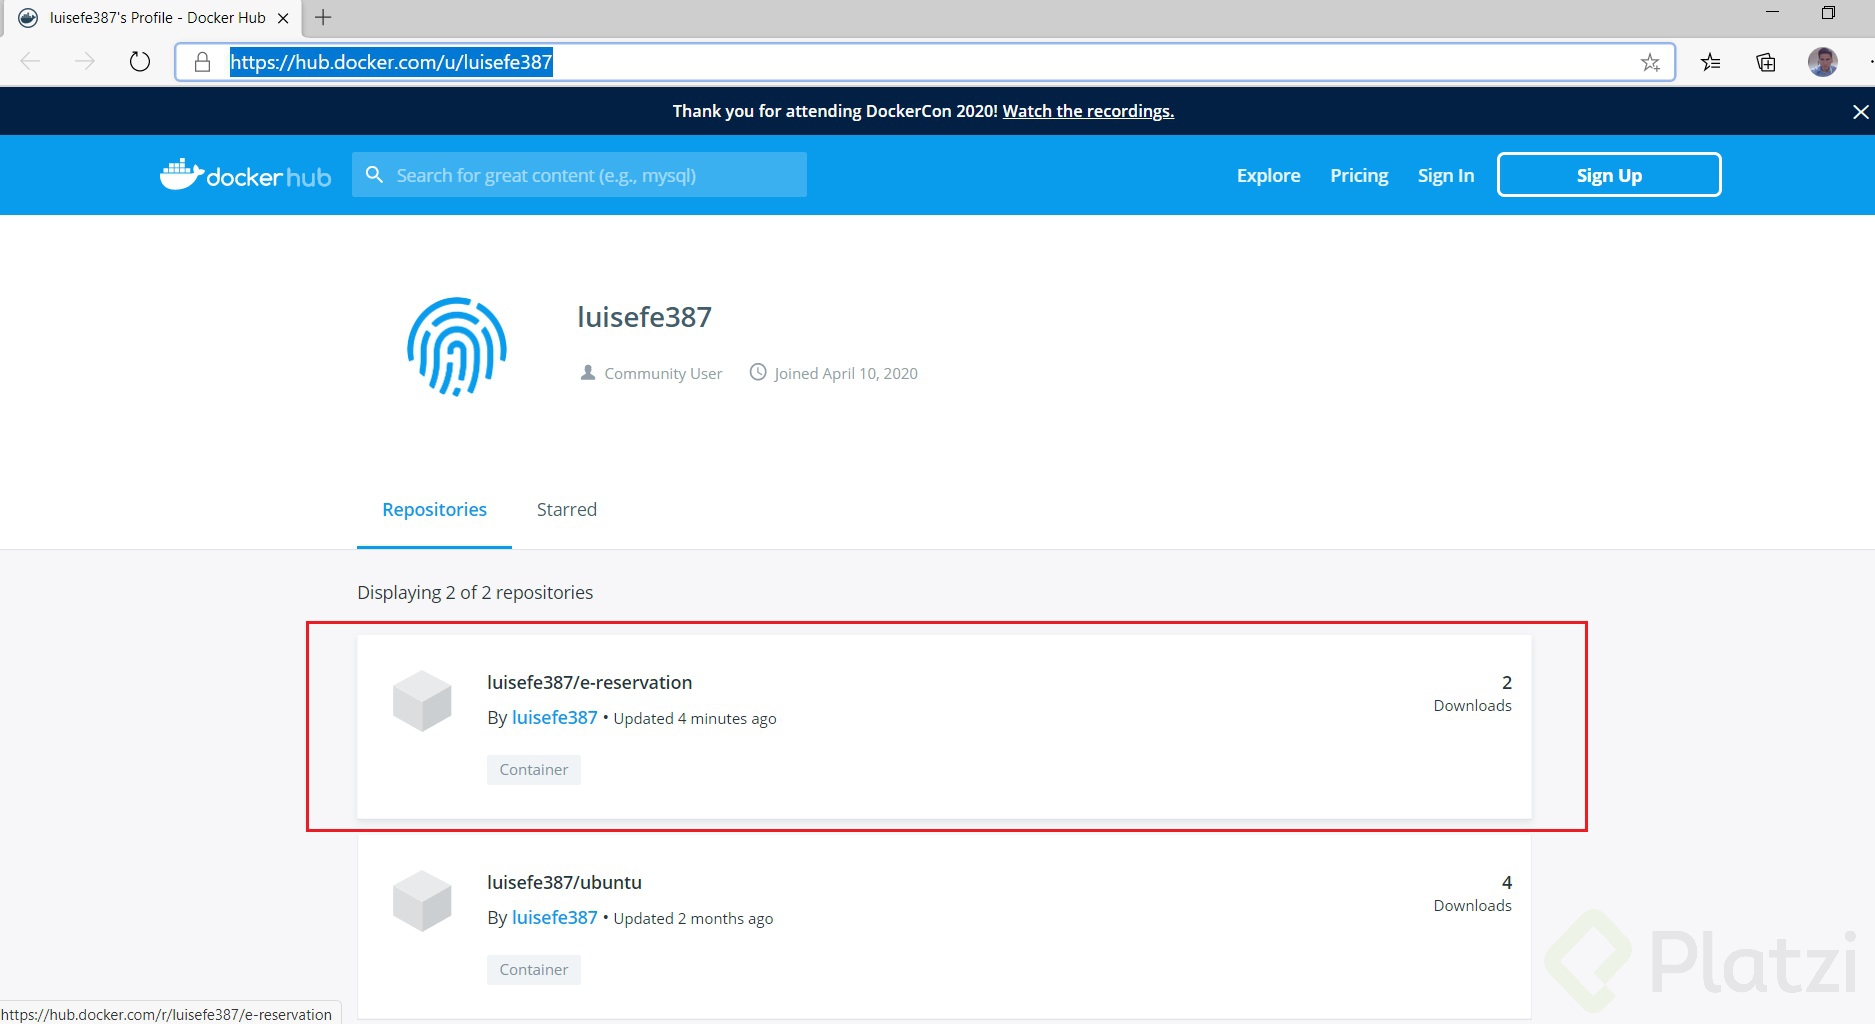The height and width of the screenshot is (1024, 1875).
Task: Click the Updated 4 minutes ago text
Action: click(695, 719)
